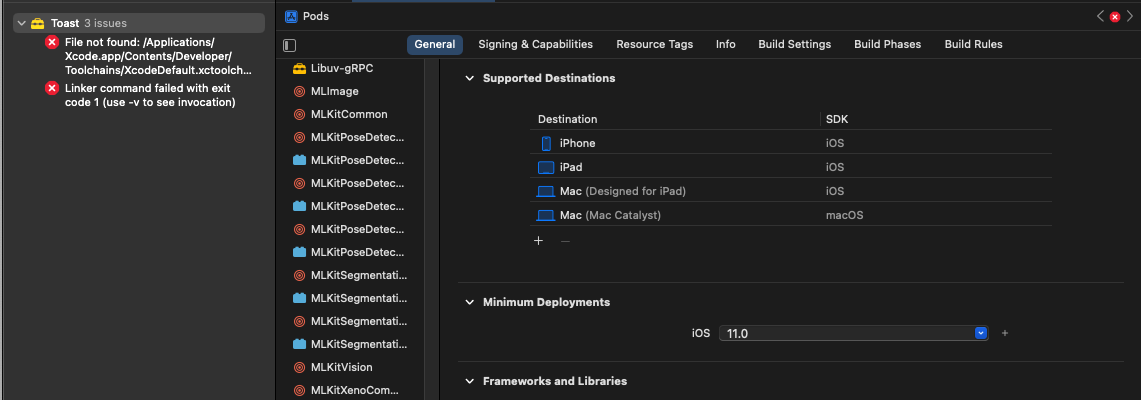
Task: Click the MLKitCommon target icon
Action: (x=299, y=114)
